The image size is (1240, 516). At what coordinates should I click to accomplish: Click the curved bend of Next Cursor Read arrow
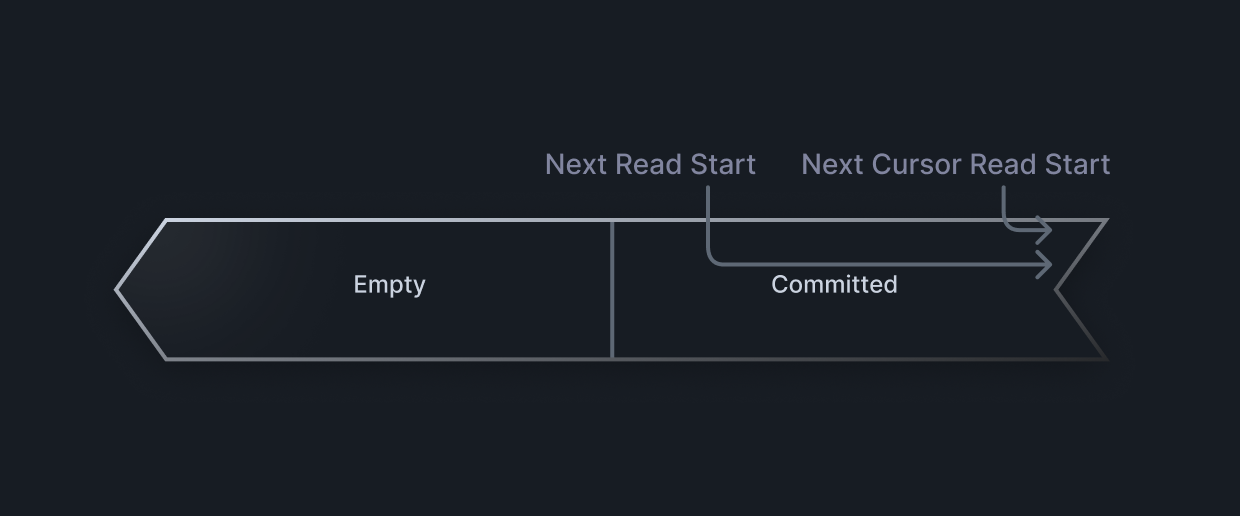tap(1008, 226)
